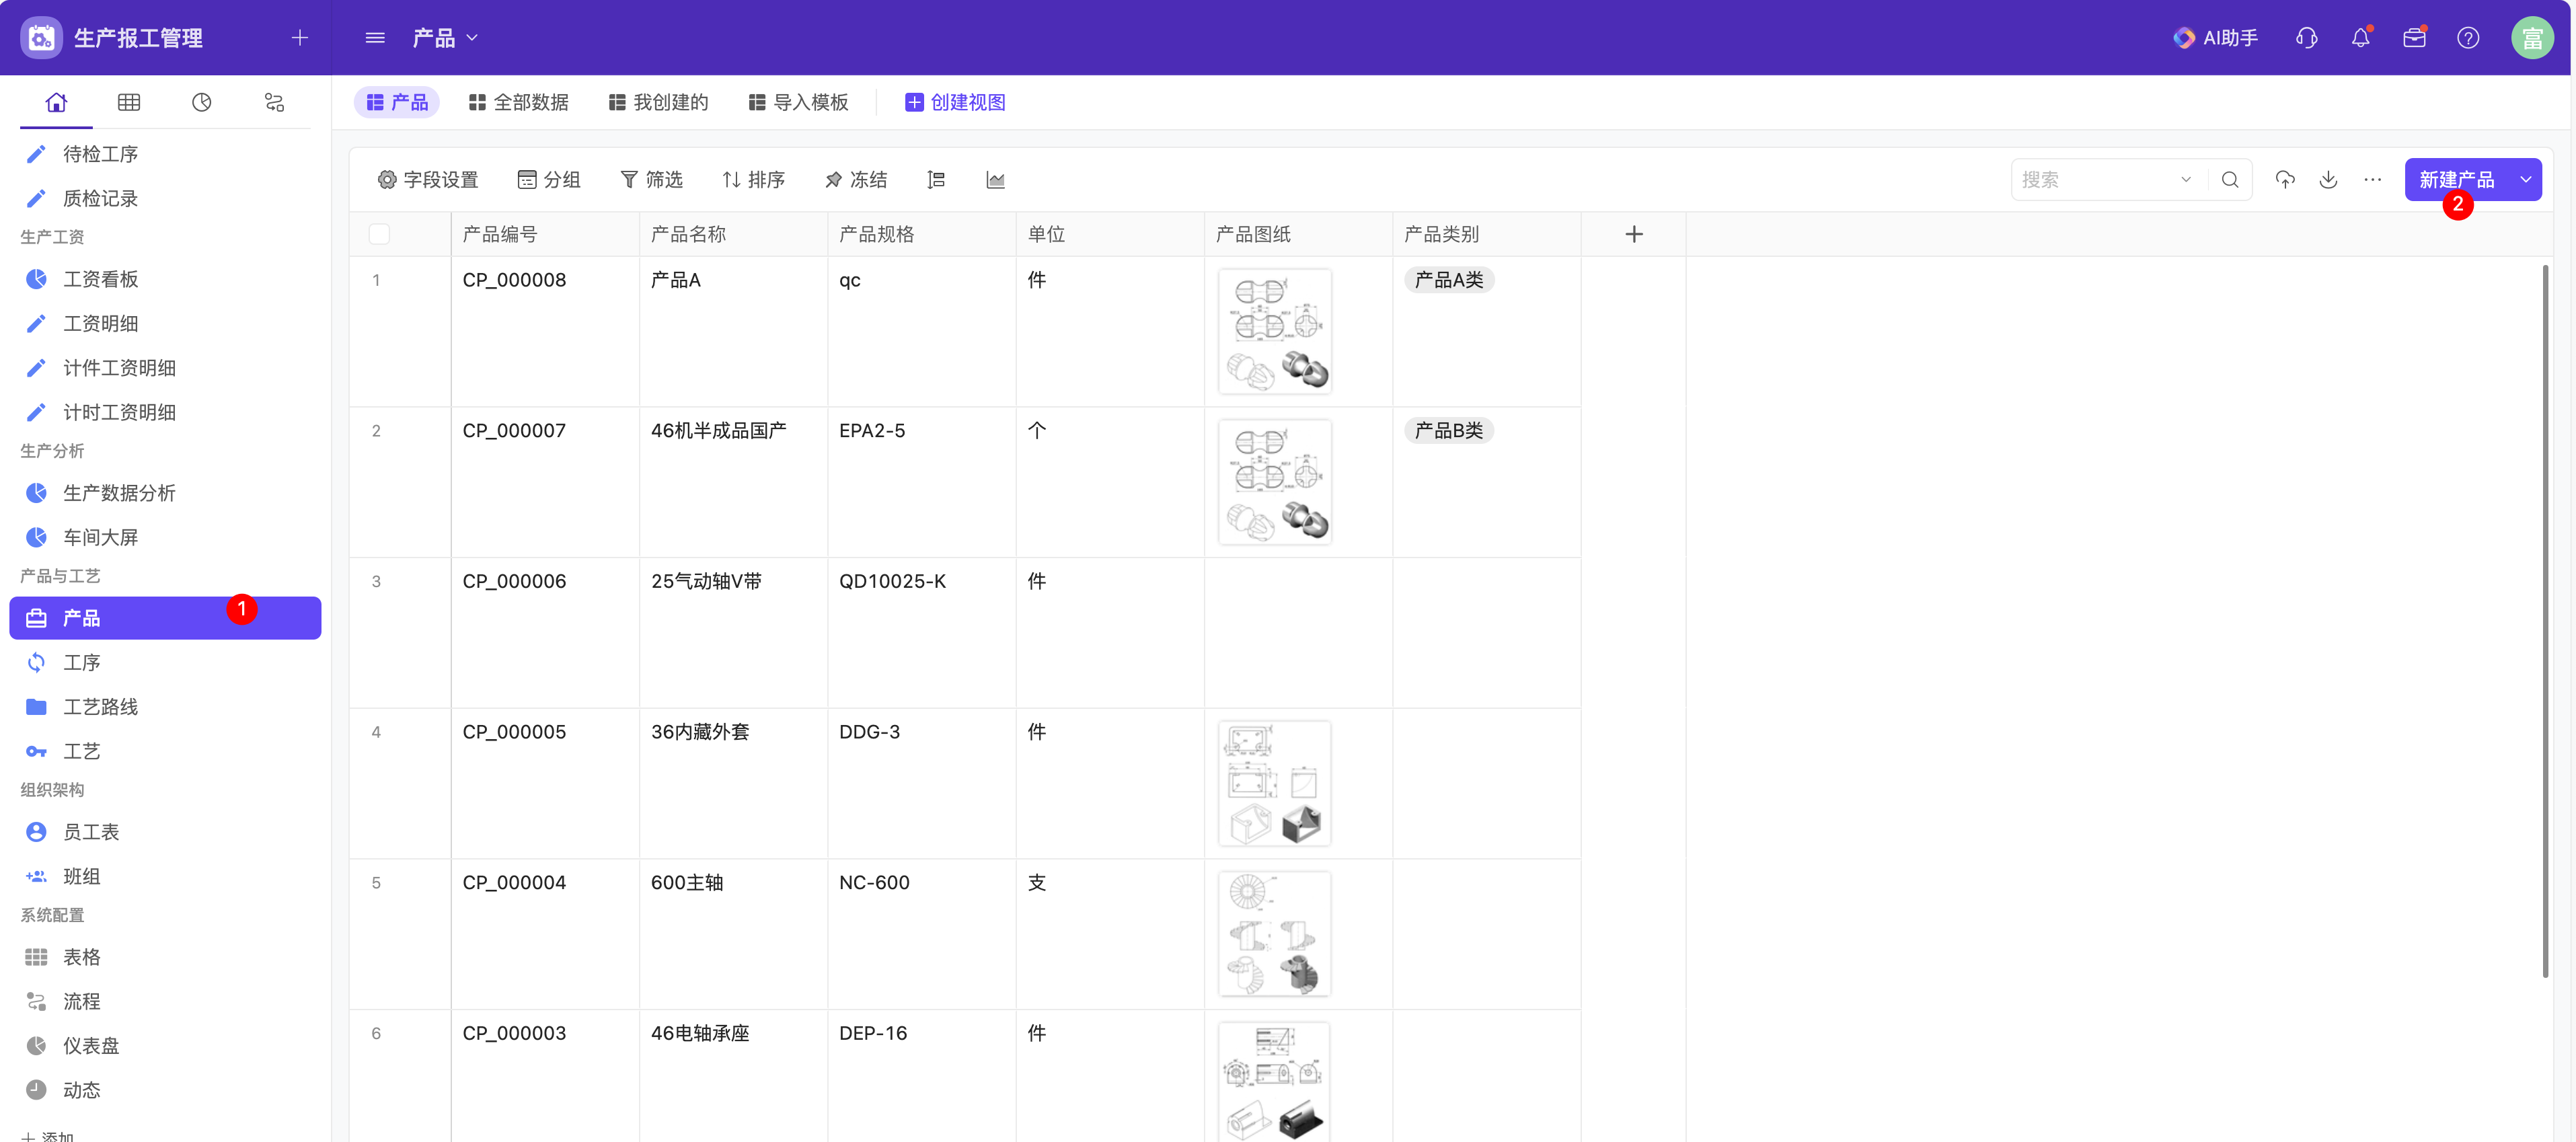Toggle the hamburger menu icon
This screenshot has height=1142, width=2576.
point(375,38)
